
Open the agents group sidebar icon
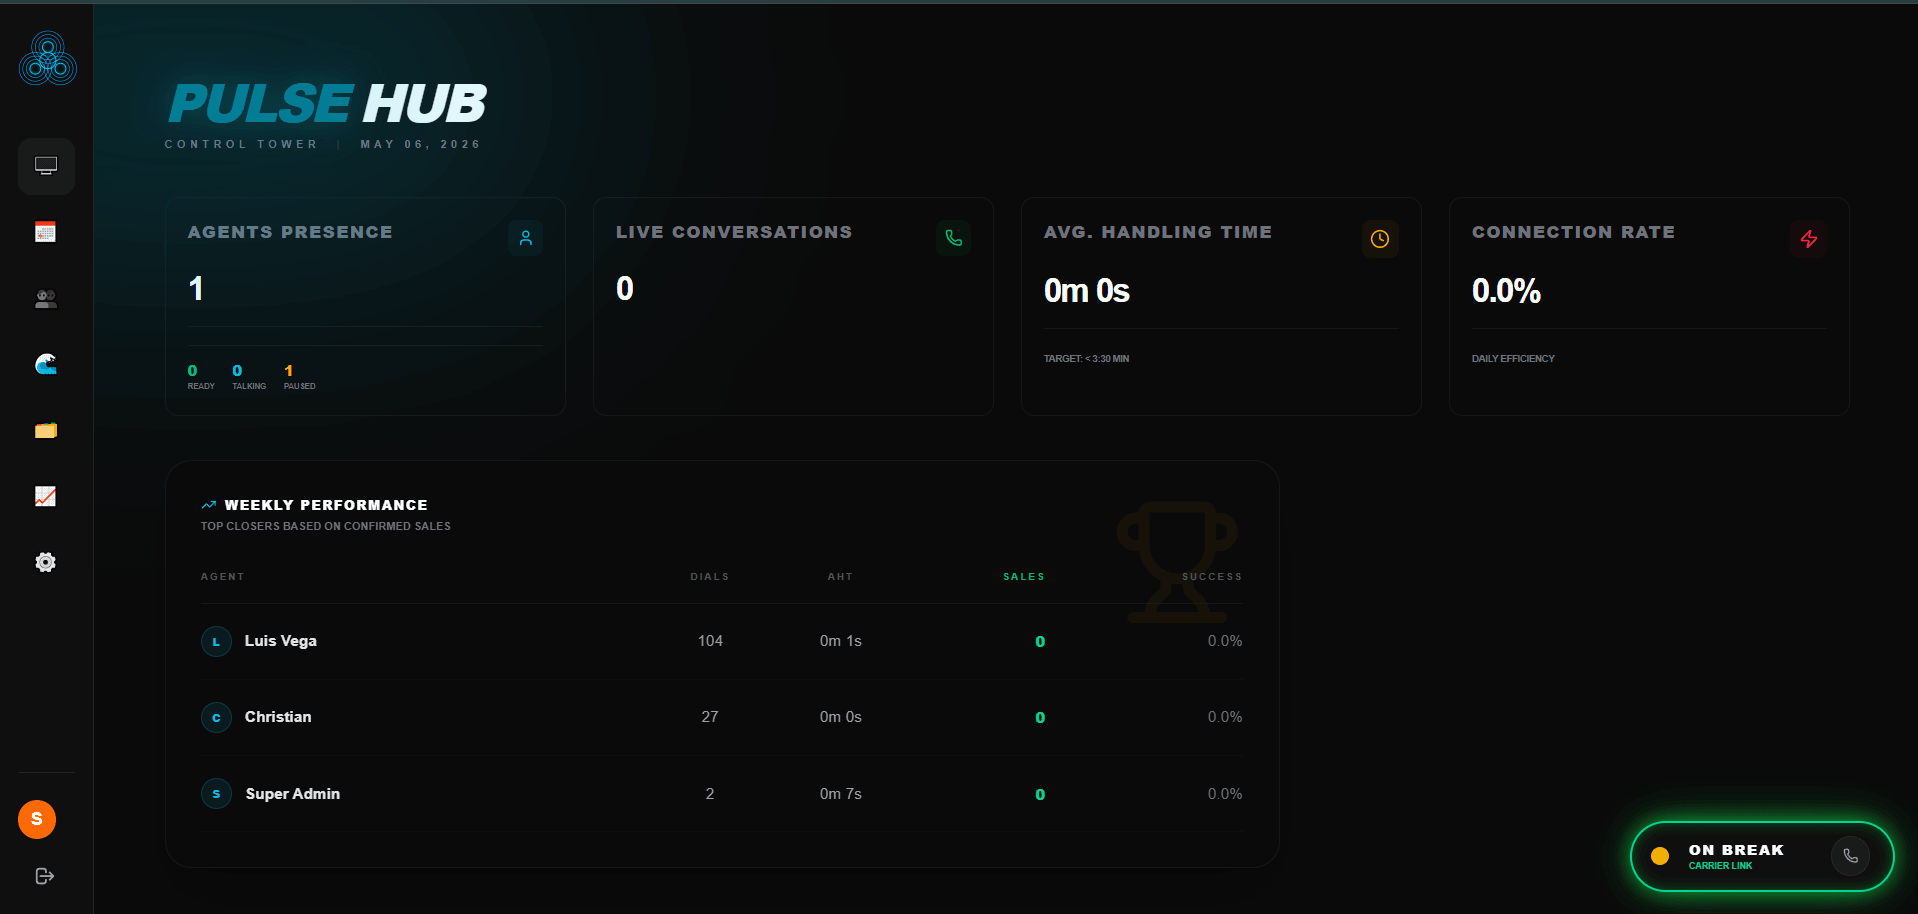pyautogui.click(x=46, y=298)
